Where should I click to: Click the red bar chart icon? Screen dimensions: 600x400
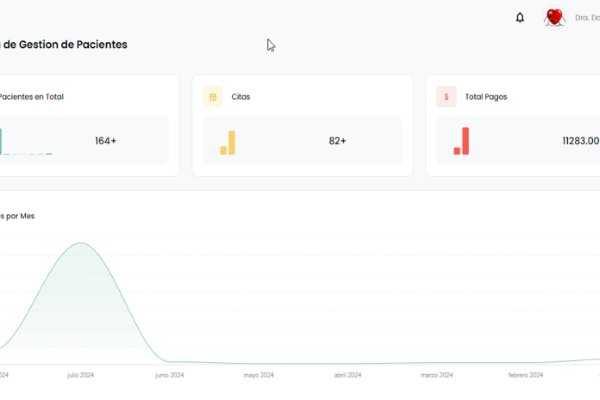[461, 142]
